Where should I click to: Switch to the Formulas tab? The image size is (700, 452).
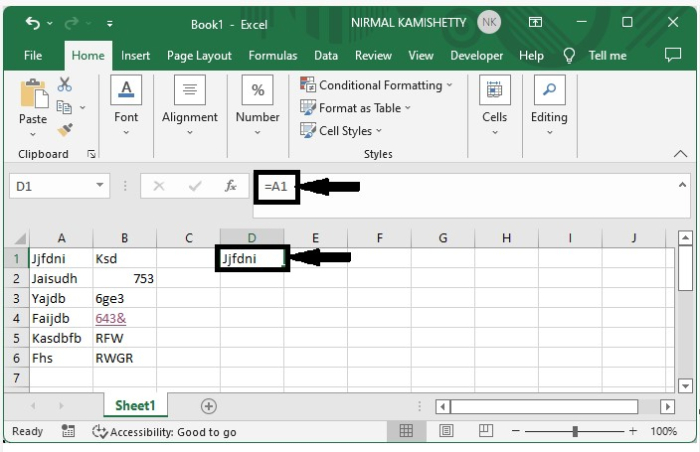(273, 55)
